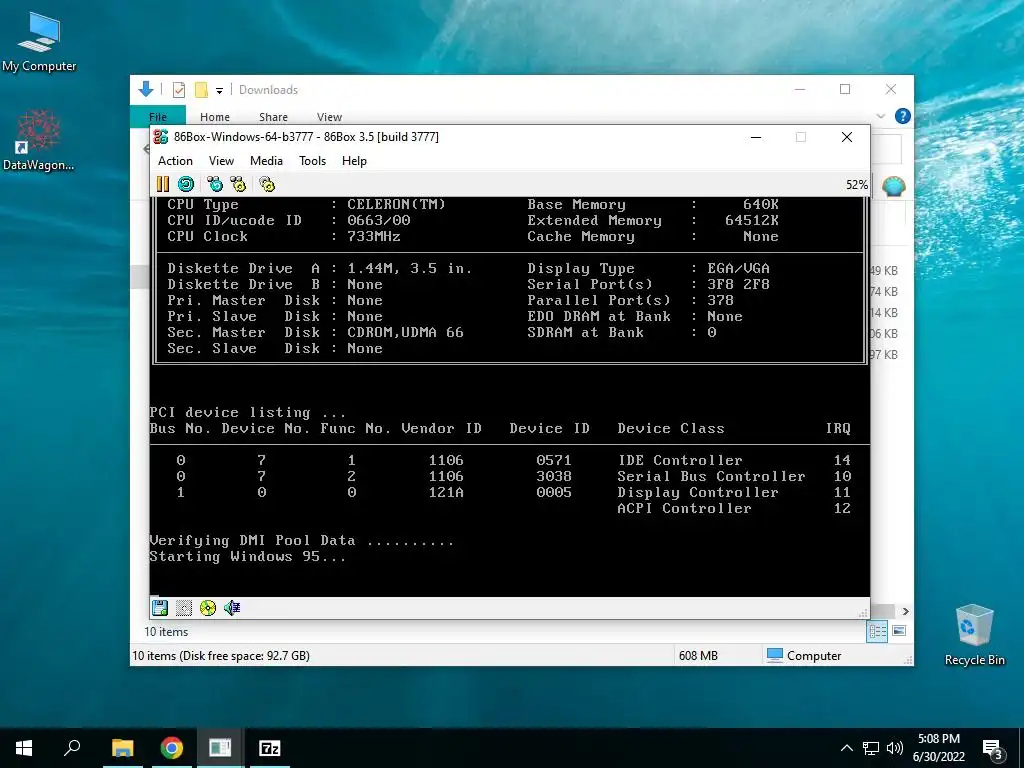The image size is (1024, 768).
Task: Send Ctrl+Alt+Del to the guest
Action: [214, 184]
